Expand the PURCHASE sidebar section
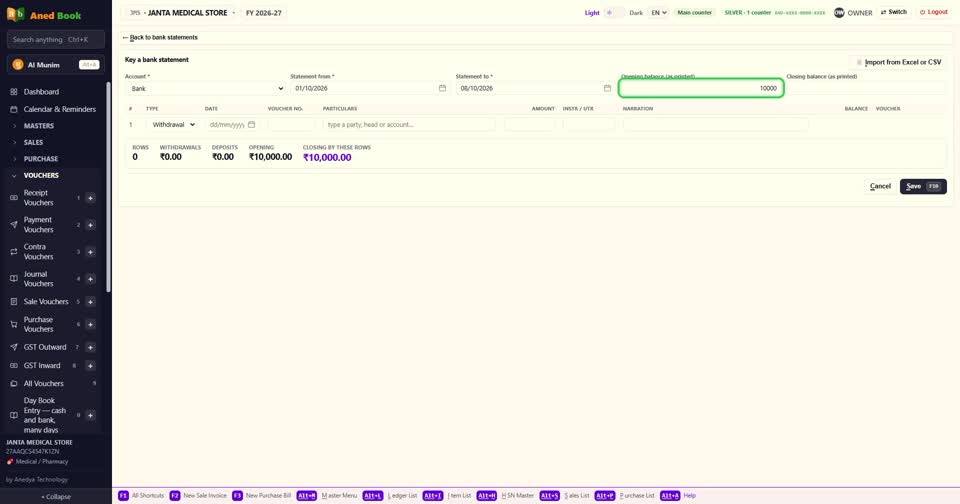The width and height of the screenshot is (960, 504). pos(40,159)
